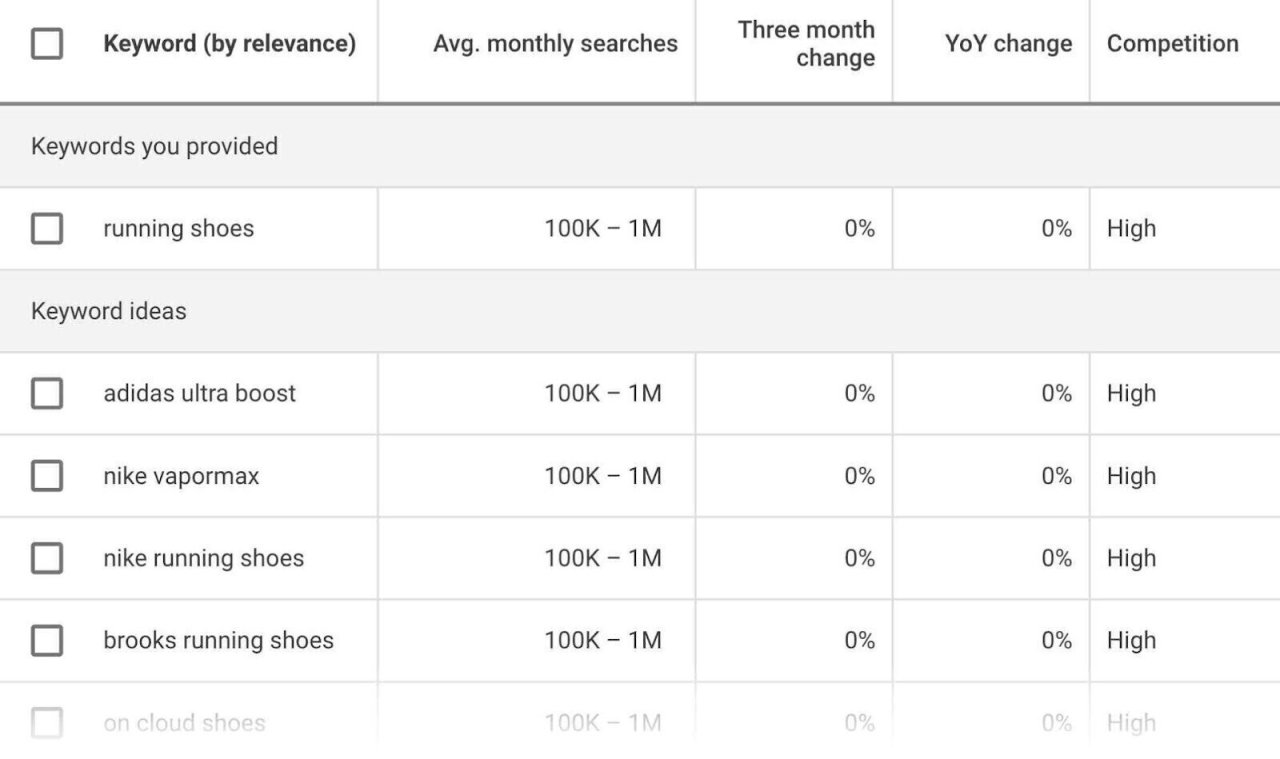Image resolution: width=1280 pixels, height=759 pixels.
Task: Click the Keyword ideas section heading
Action: 108,312
